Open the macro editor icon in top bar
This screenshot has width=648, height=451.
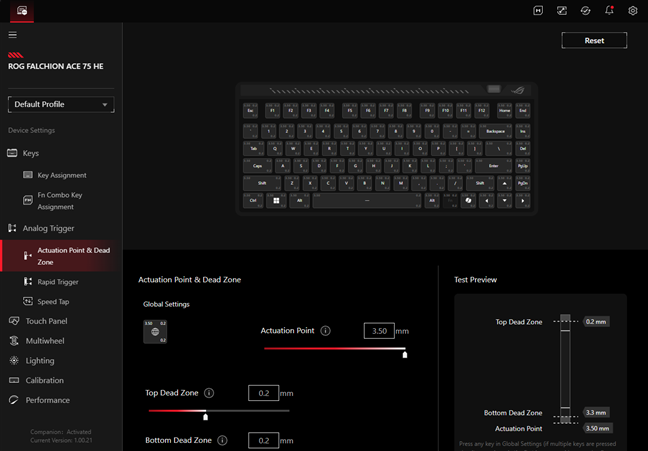click(x=562, y=11)
